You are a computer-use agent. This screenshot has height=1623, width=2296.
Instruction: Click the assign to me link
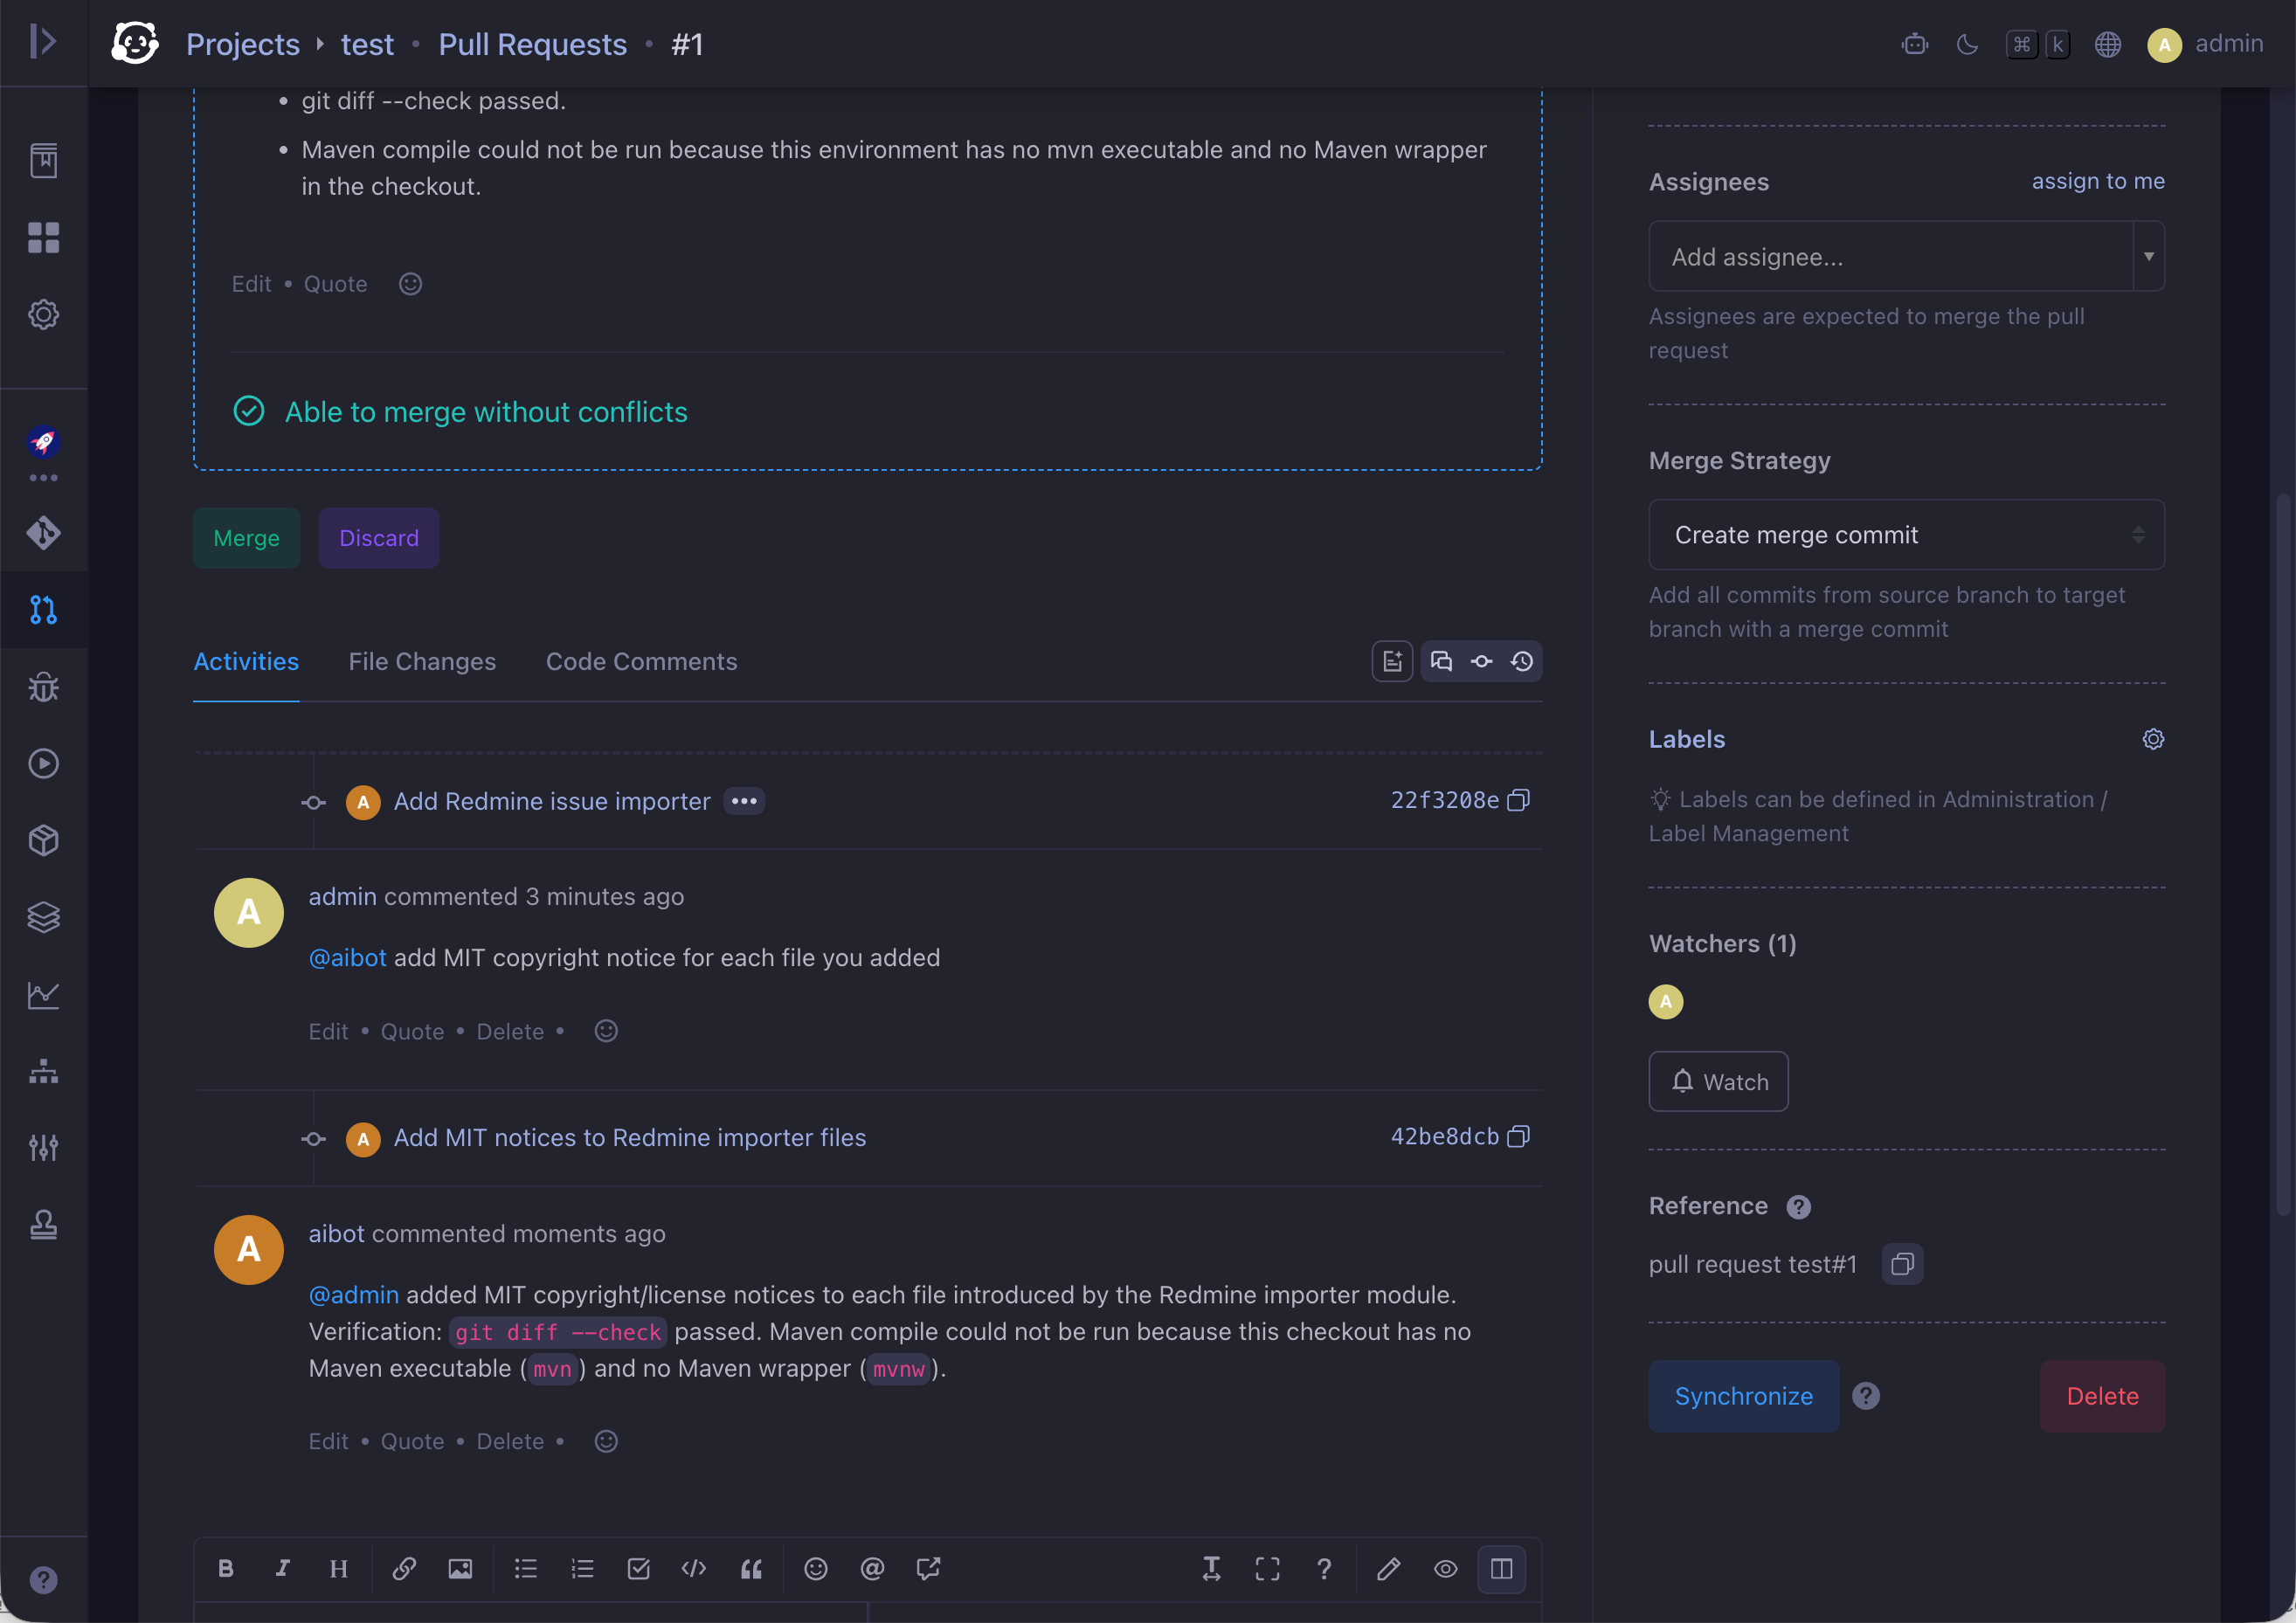(x=2098, y=181)
